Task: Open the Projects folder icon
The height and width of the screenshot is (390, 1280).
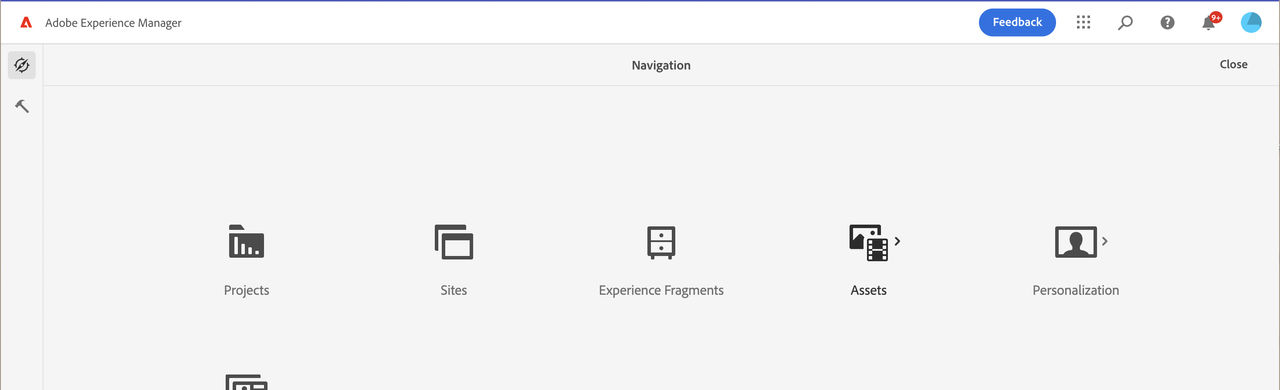Action: click(x=246, y=242)
